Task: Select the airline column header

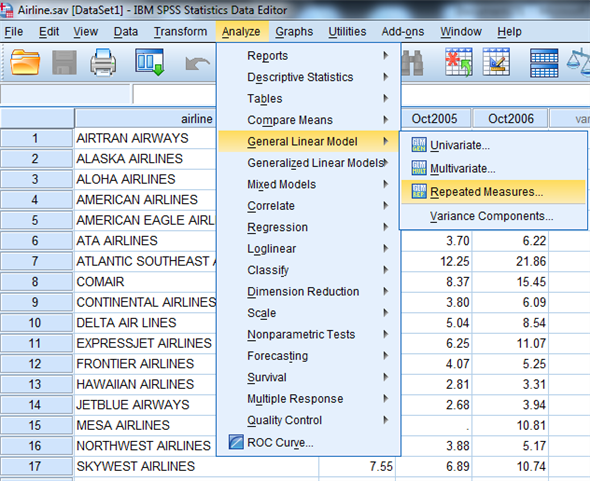Action: tap(145, 119)
